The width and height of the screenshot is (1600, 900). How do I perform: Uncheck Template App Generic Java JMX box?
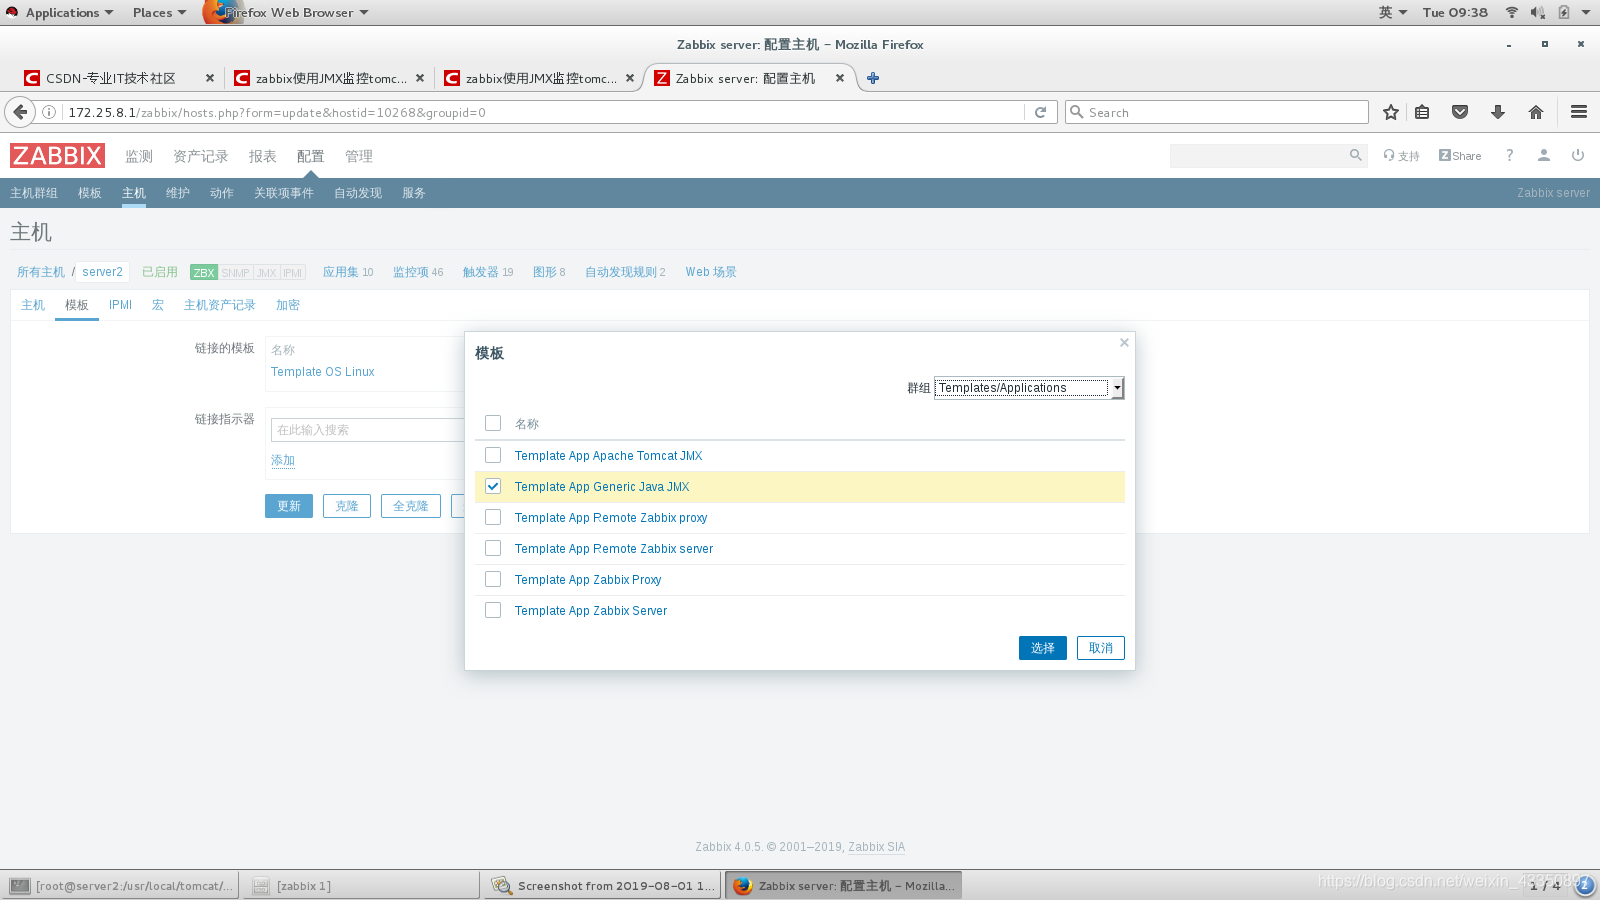[493, 486]
